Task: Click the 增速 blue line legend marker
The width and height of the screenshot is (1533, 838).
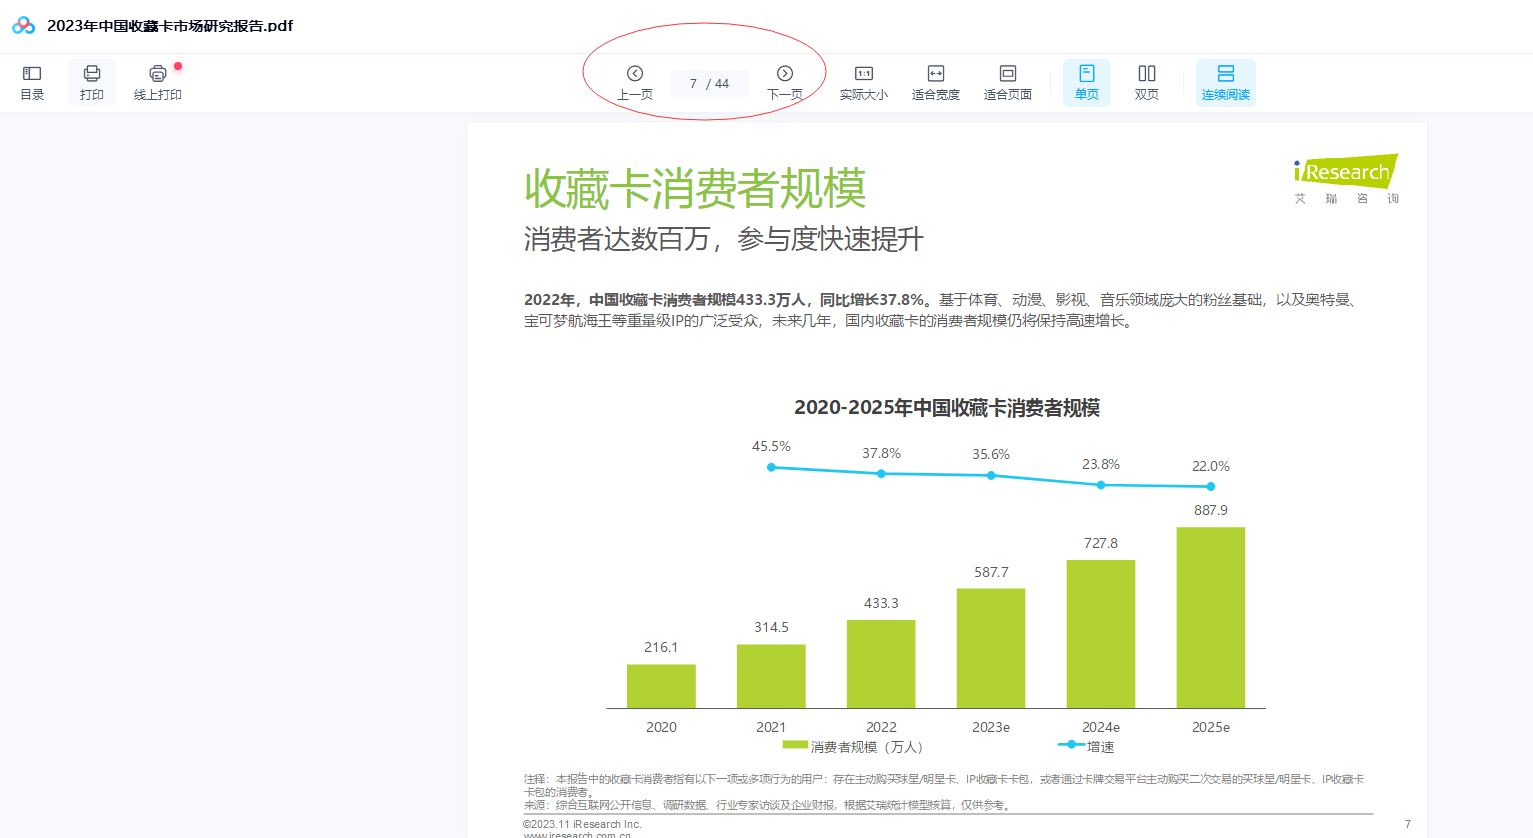Action: [x=1071, y=745]
